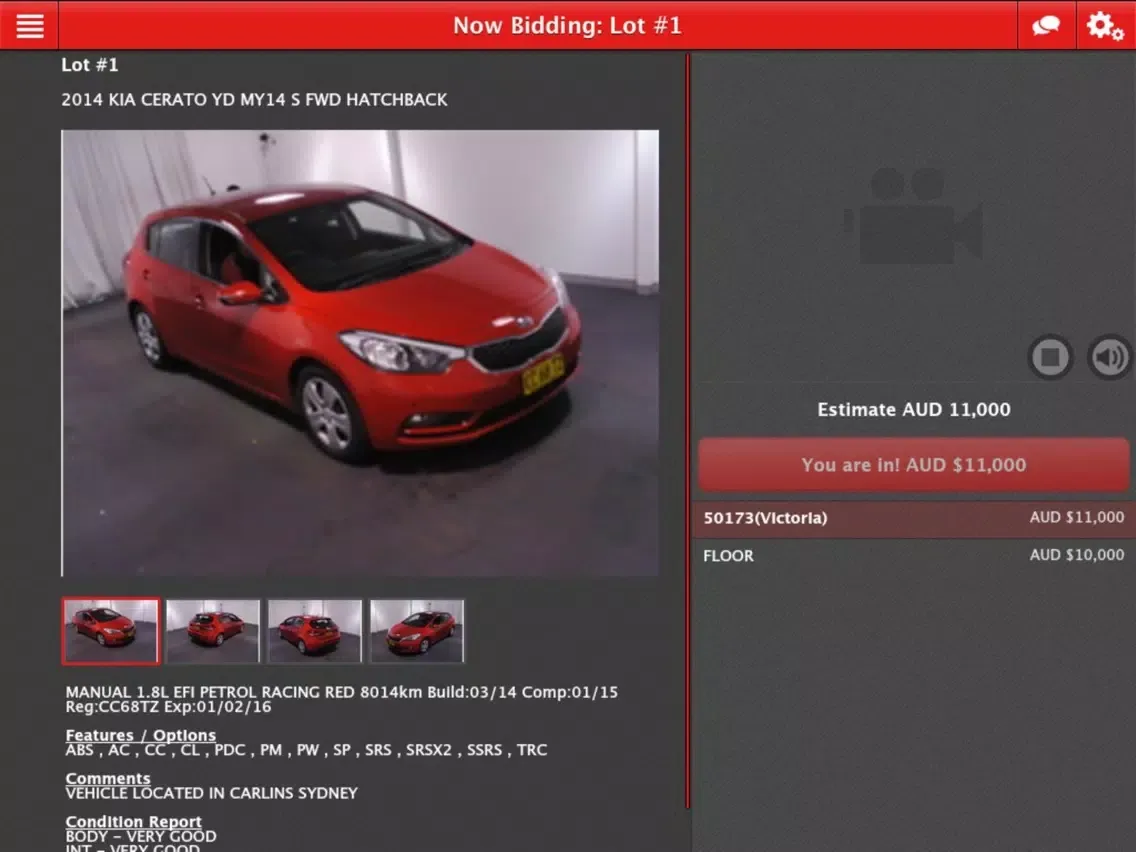The width and height of the screenshot is (1136, 852).
Task: Click the 'Reg:CC68TZ Exp:01/02/16' line
Action: (168, 707)
